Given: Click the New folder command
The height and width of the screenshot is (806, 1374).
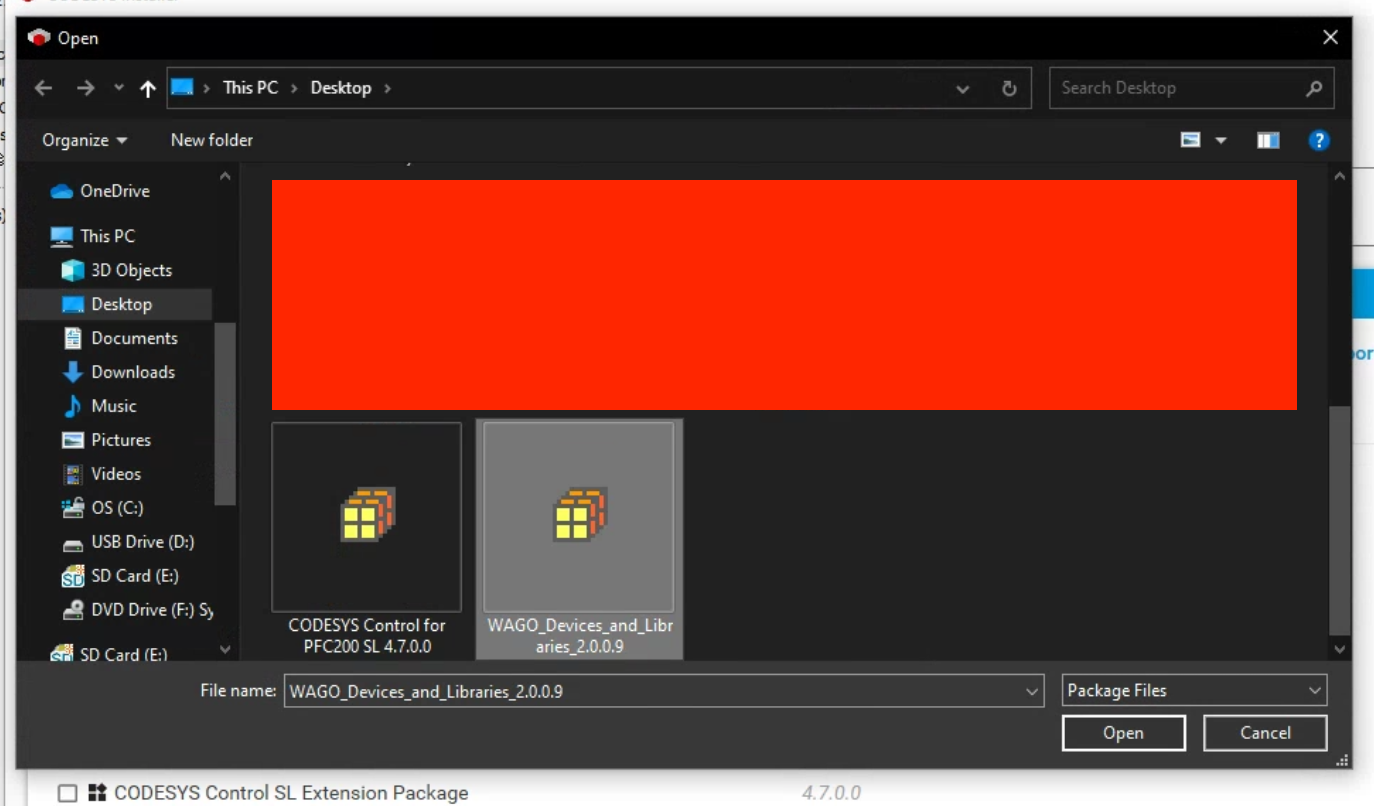Looking at the screenshot, I should click(x=211, y=140).
